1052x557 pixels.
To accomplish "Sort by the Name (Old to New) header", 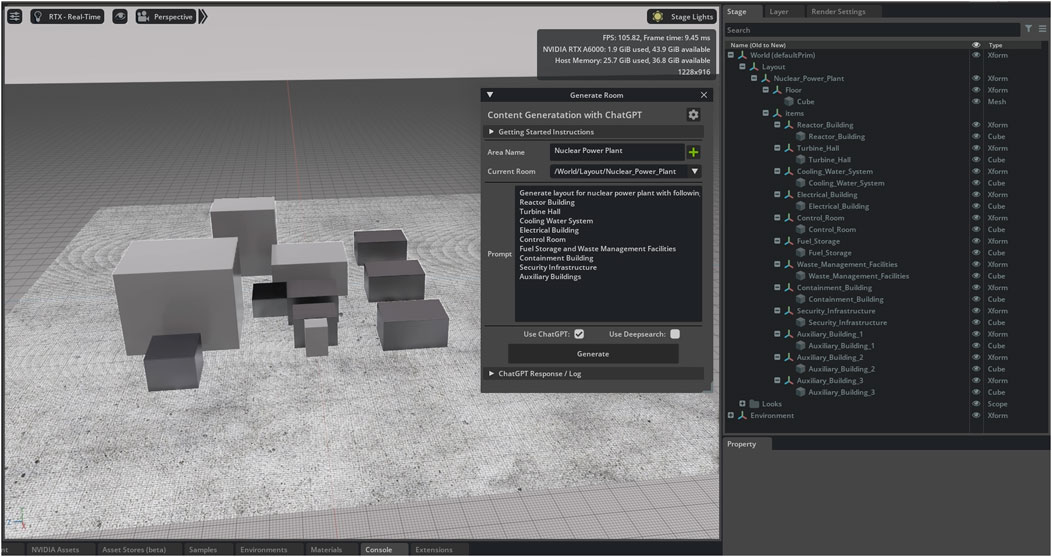I will coord(757,45).
